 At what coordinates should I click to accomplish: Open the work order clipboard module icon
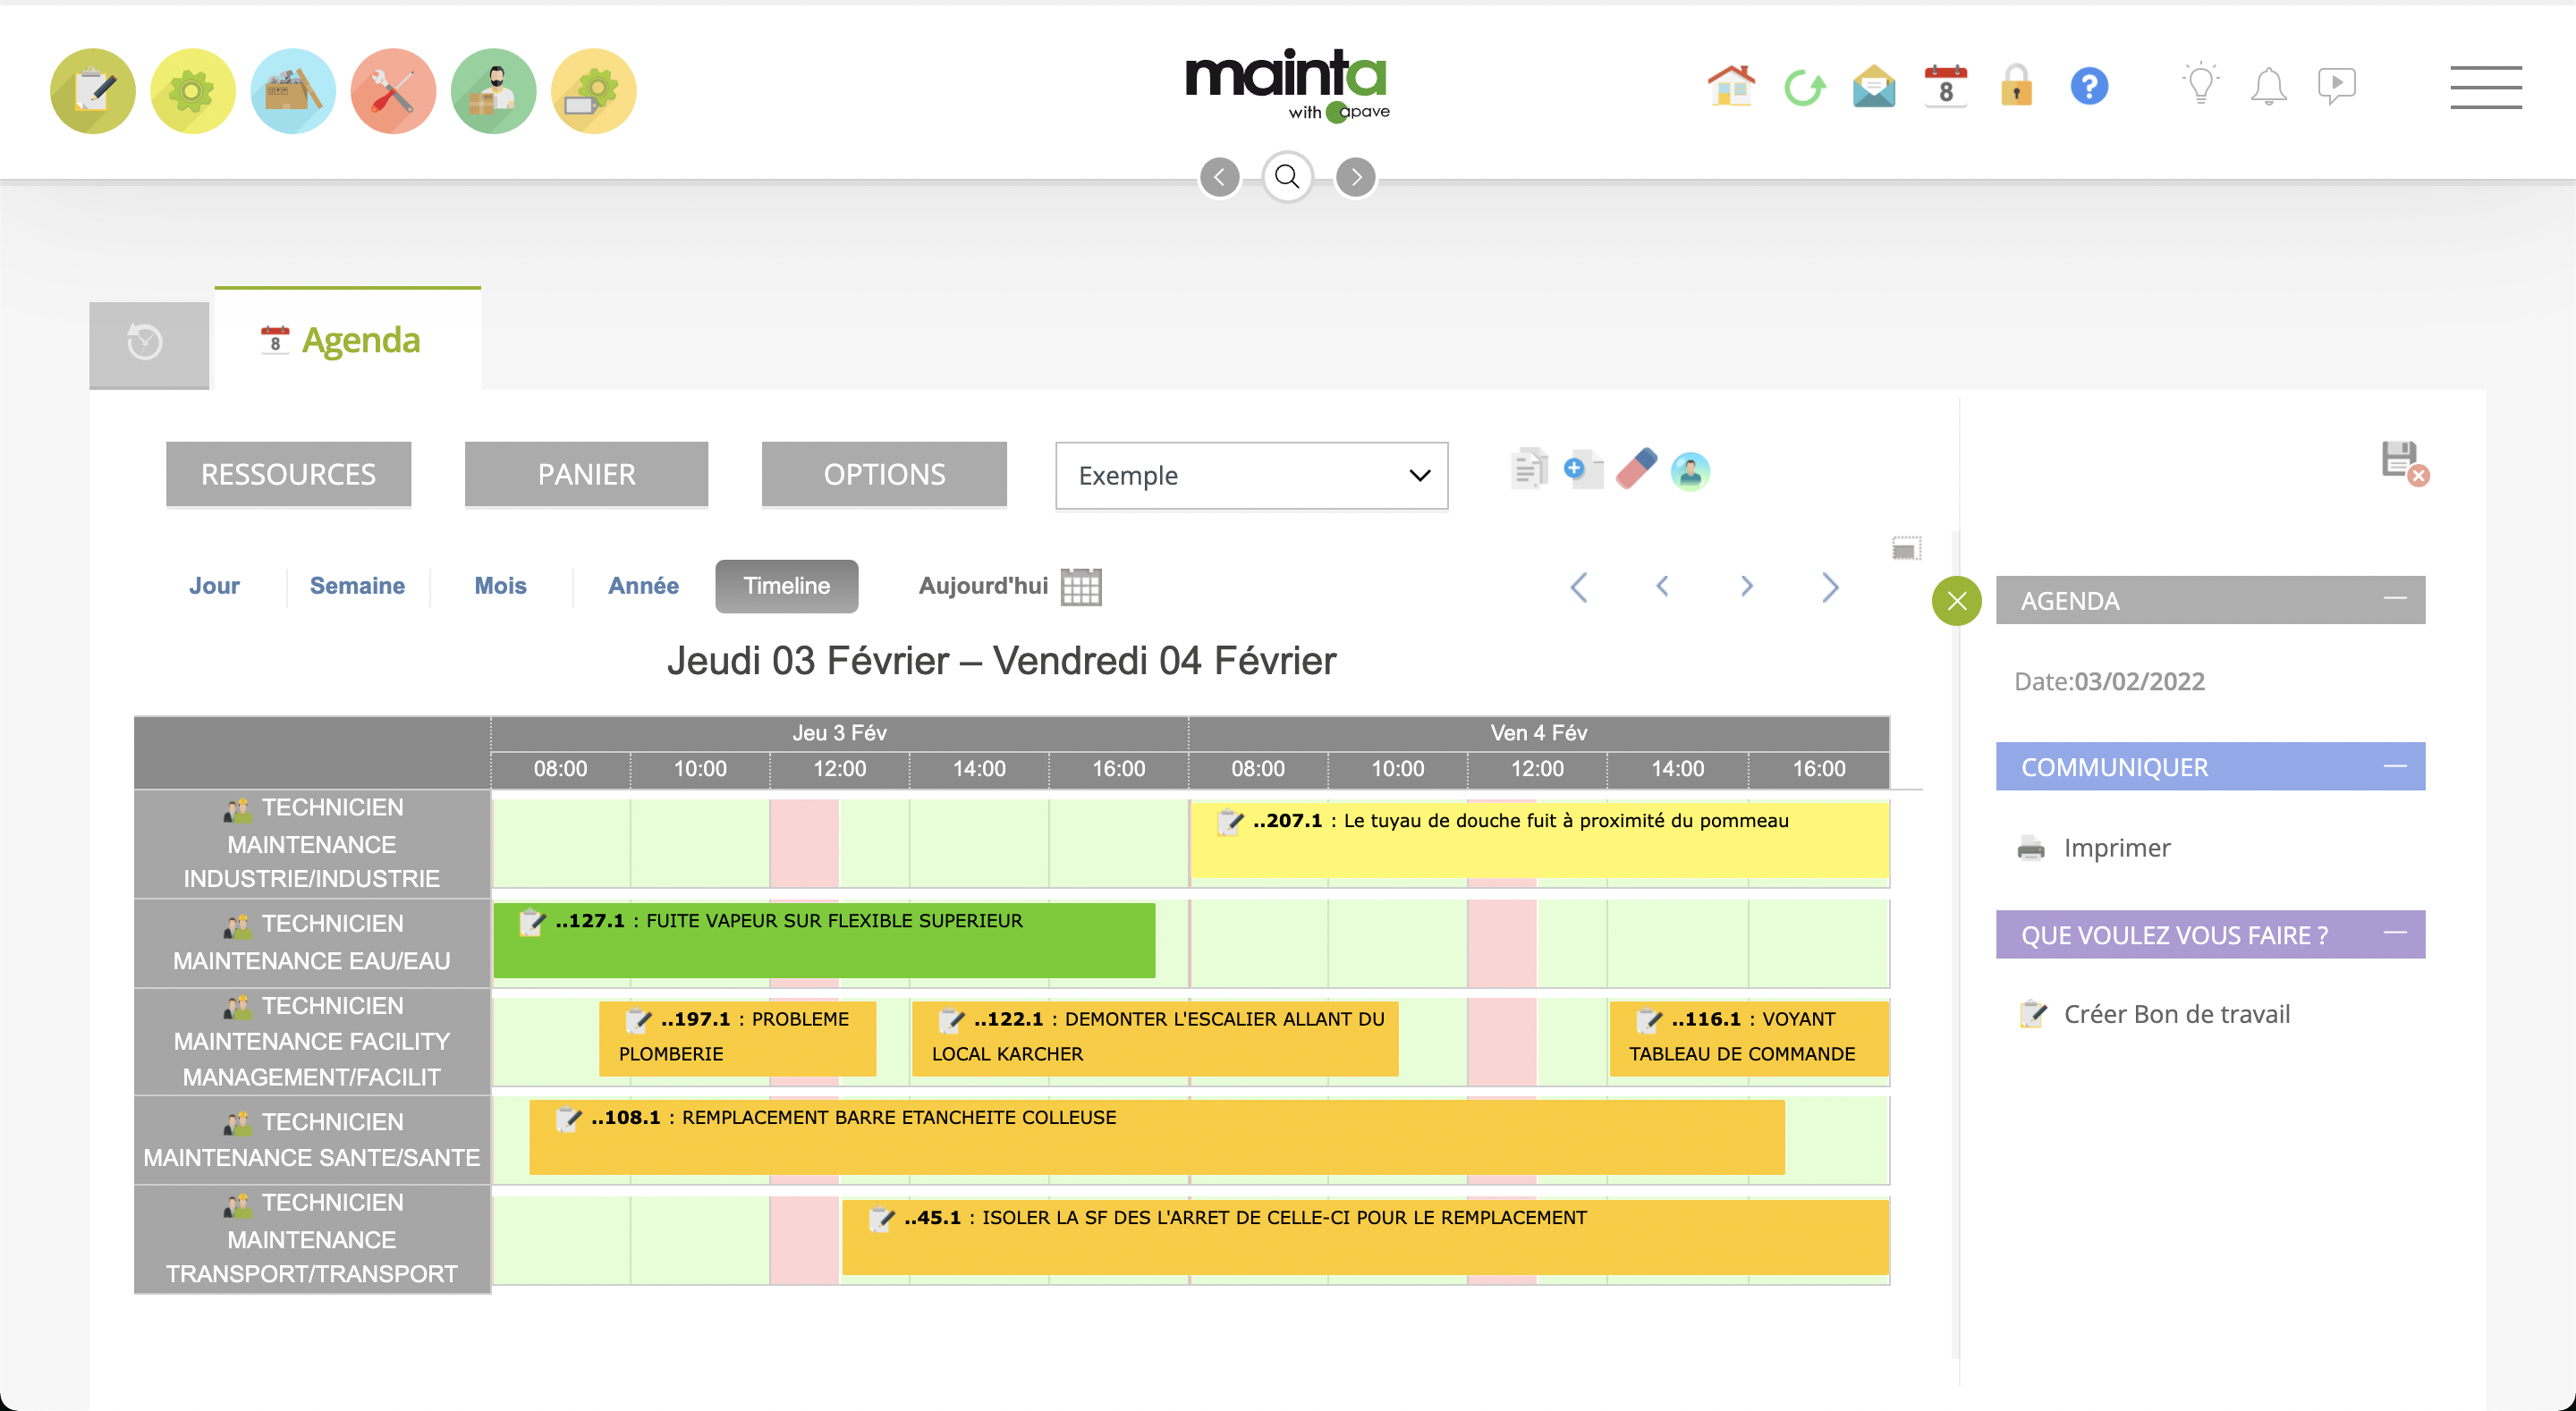[x=92, y=91]
